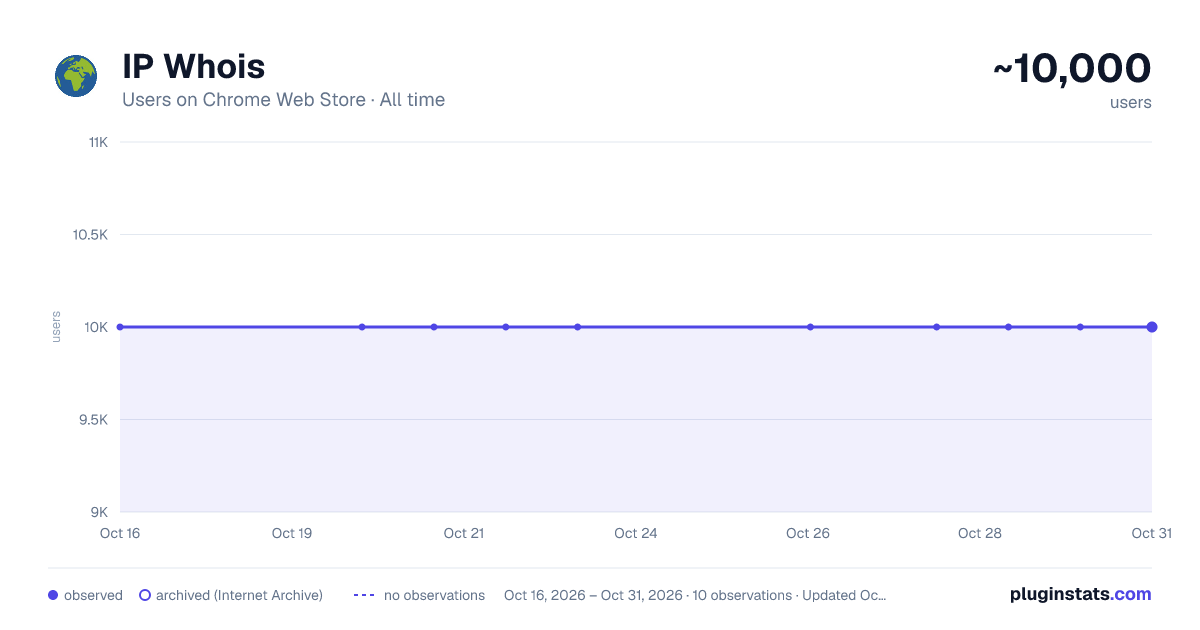Click the date range and observations text
The width and height of the screenshot is (1200, 630).
point(695,595)
